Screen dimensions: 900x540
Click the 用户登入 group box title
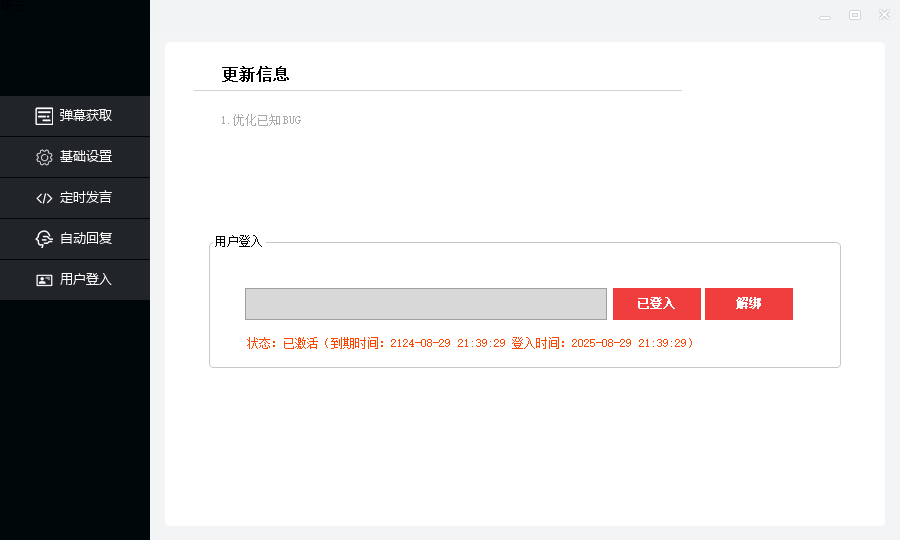click(238, 242)
